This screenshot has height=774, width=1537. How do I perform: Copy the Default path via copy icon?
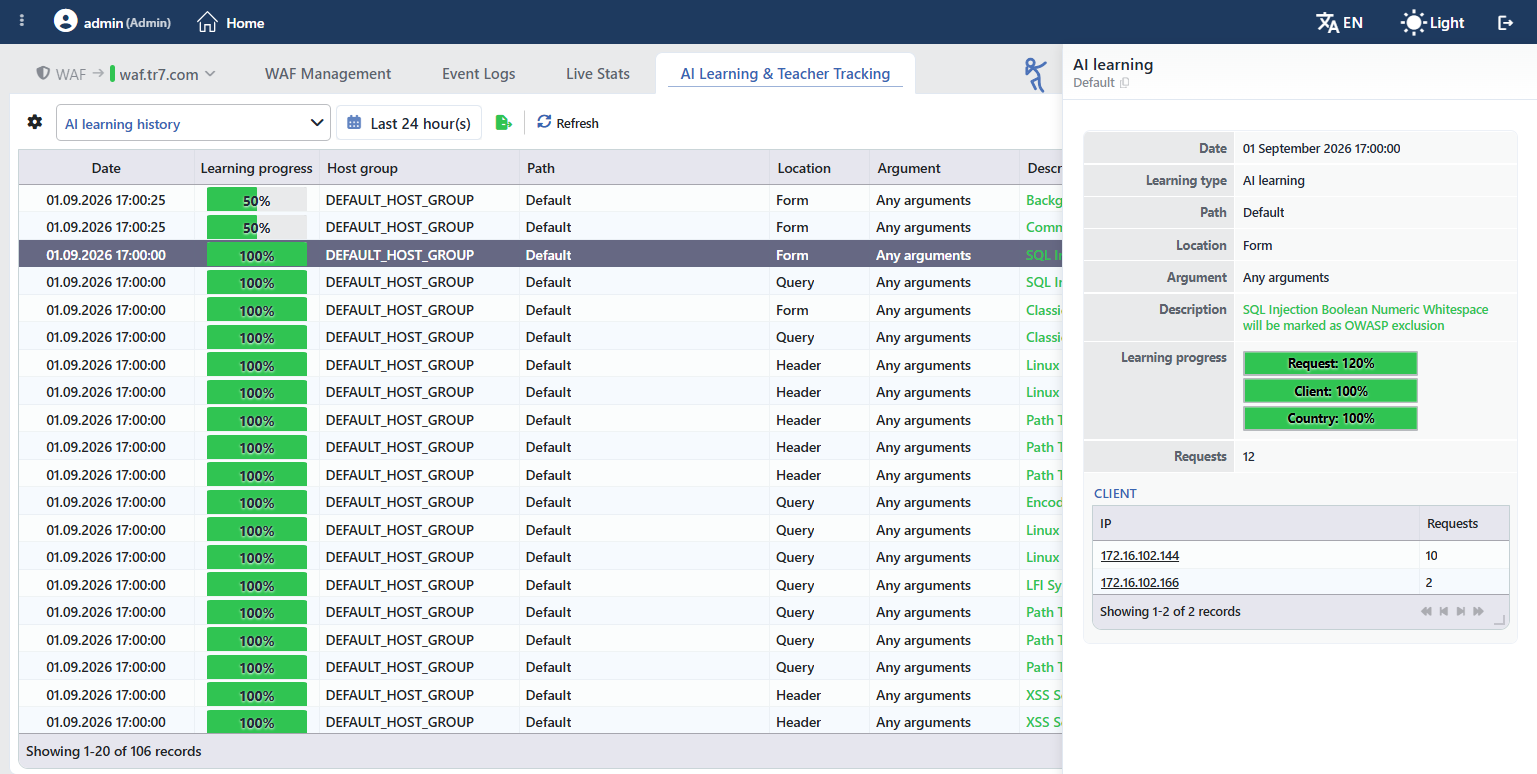tap(1125, 83)
